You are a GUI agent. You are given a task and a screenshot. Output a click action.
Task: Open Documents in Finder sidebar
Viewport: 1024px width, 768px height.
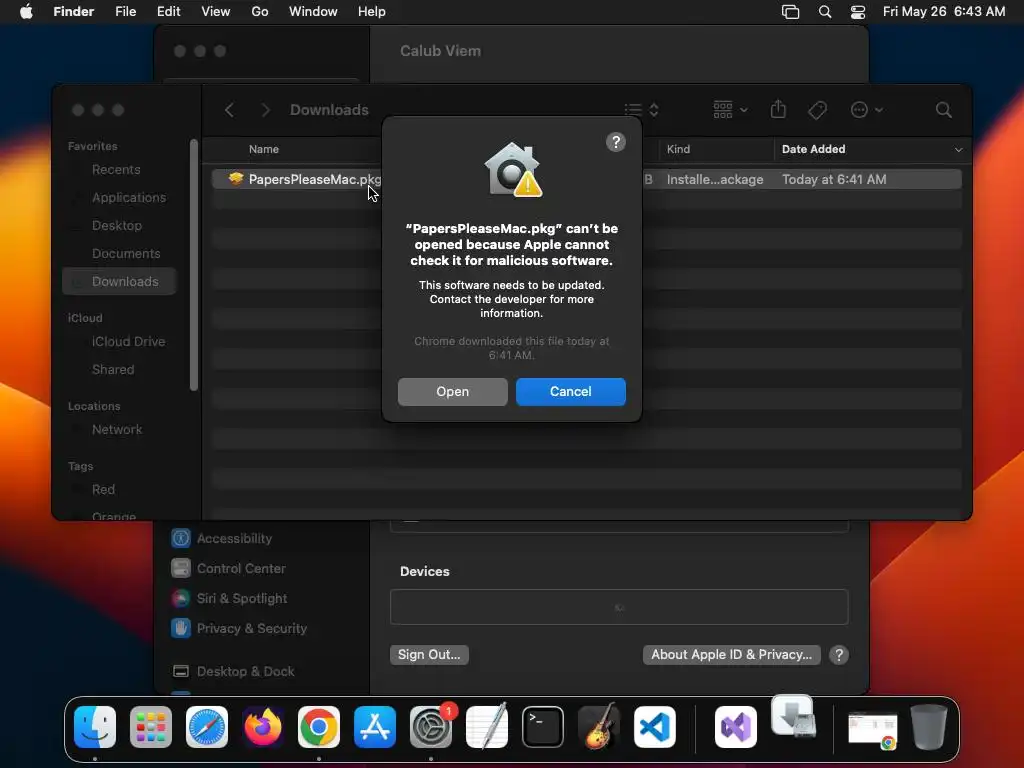pos(126,253)
